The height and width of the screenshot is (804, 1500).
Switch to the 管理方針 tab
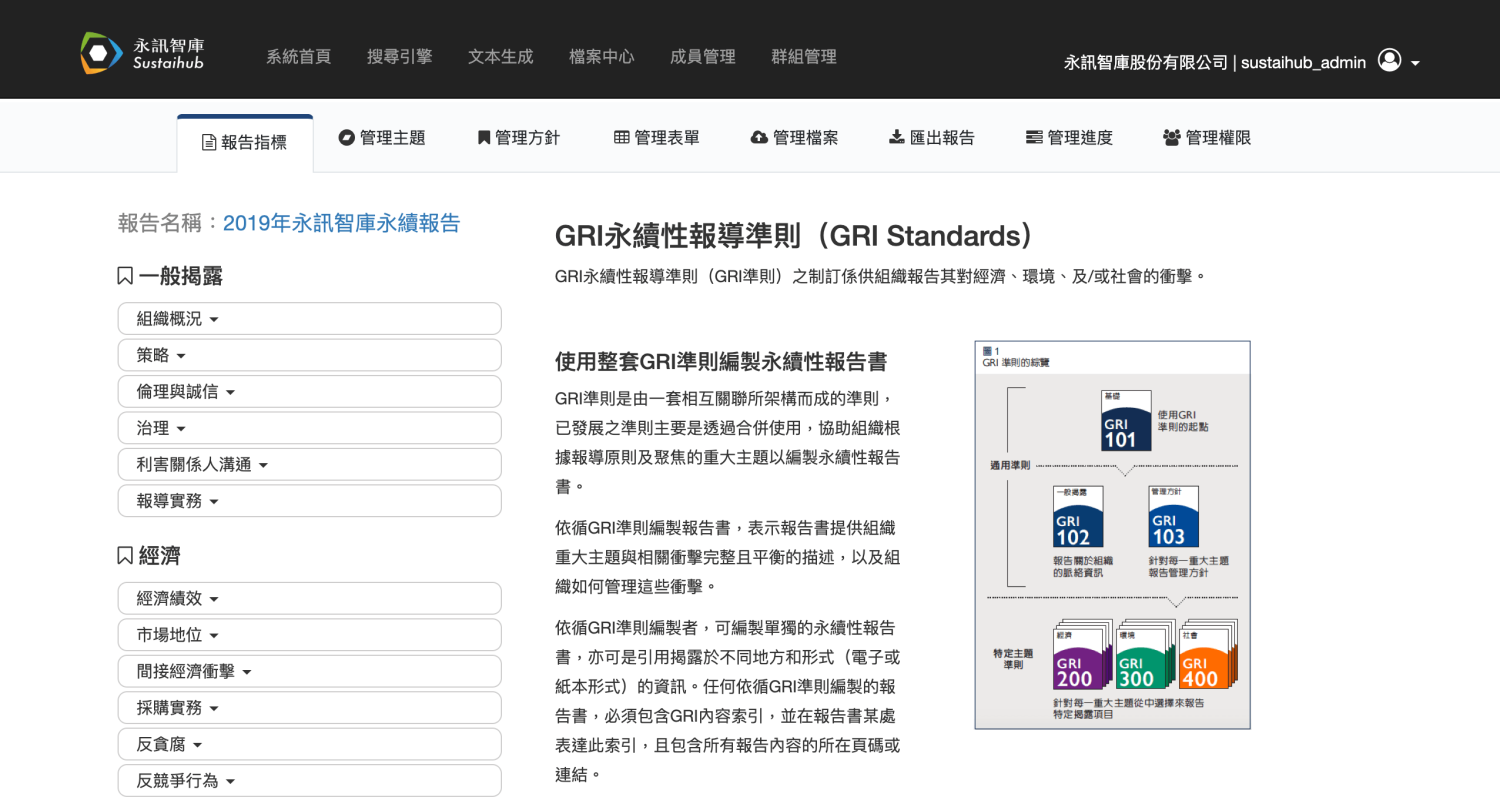coord(519,138)
